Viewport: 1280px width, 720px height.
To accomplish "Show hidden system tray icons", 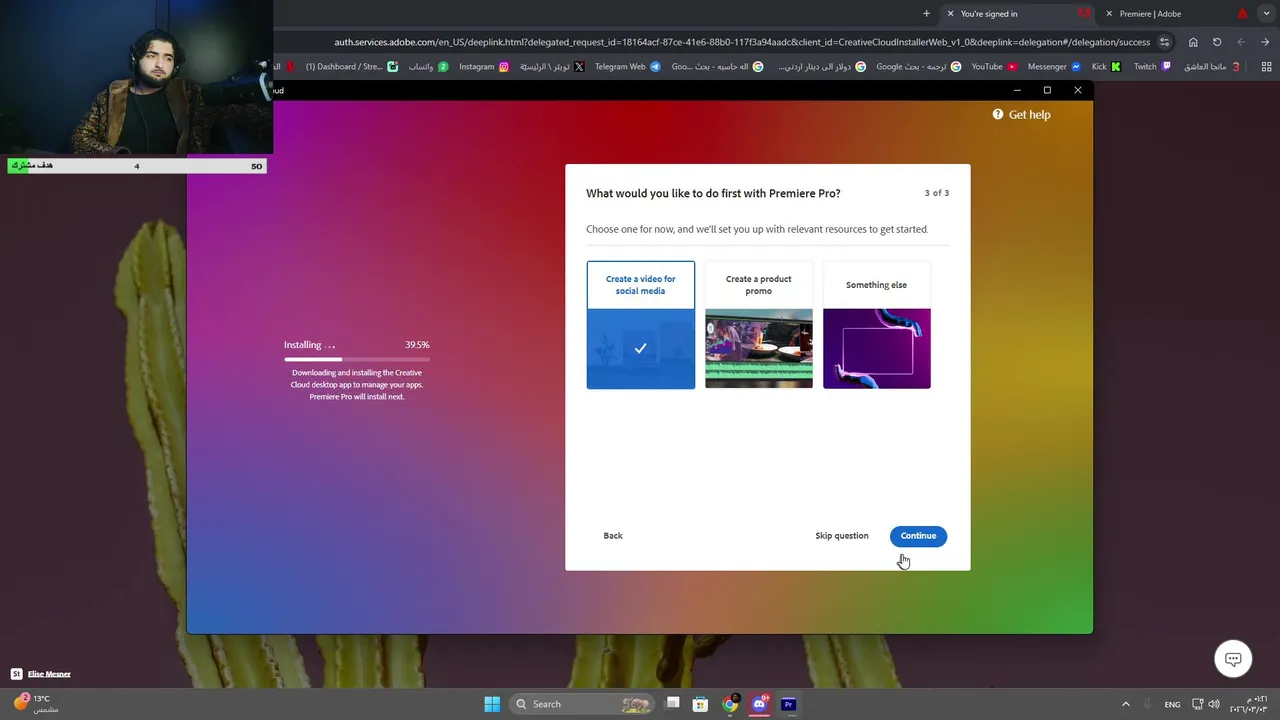I will 1125,704.
